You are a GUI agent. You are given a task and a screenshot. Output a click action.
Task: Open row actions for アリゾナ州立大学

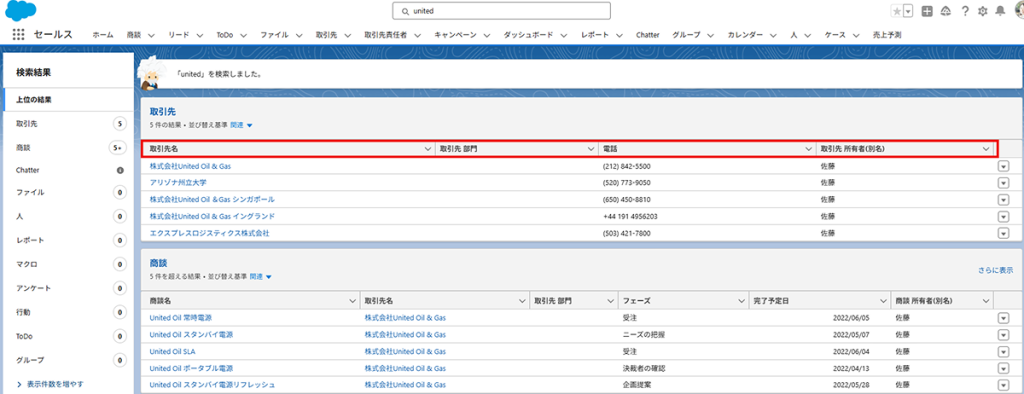tap(1003, 183)
